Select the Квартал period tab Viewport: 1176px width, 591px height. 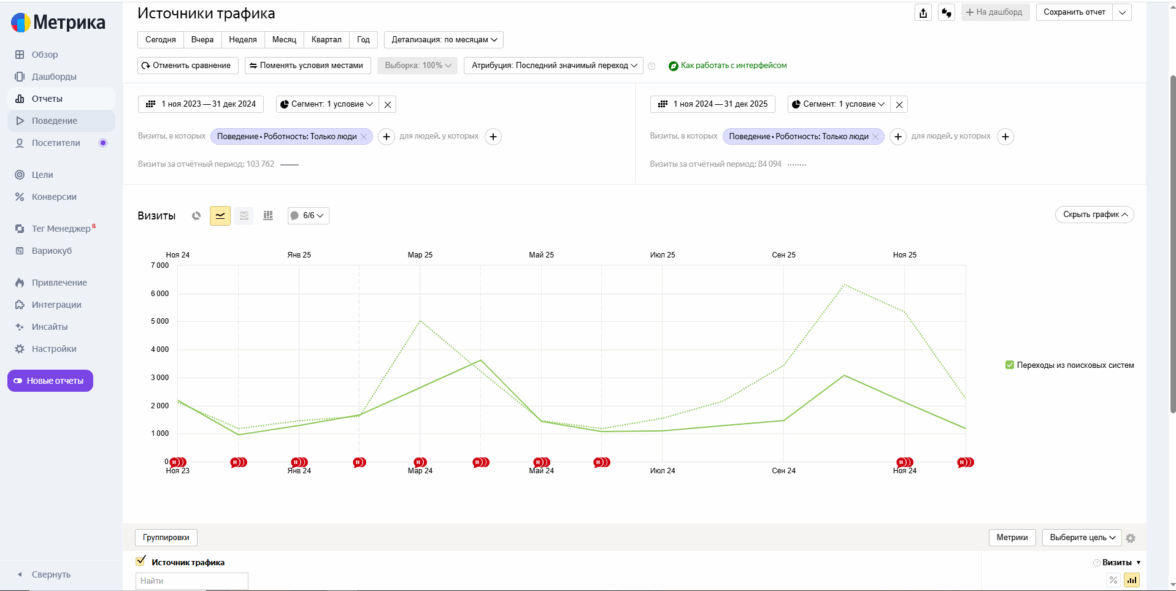(326, 40)
